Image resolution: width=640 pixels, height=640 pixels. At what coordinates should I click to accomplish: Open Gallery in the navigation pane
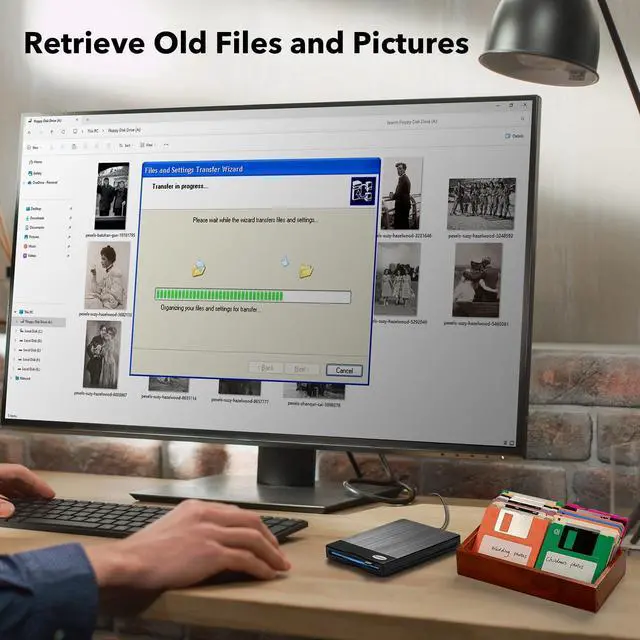36,173
